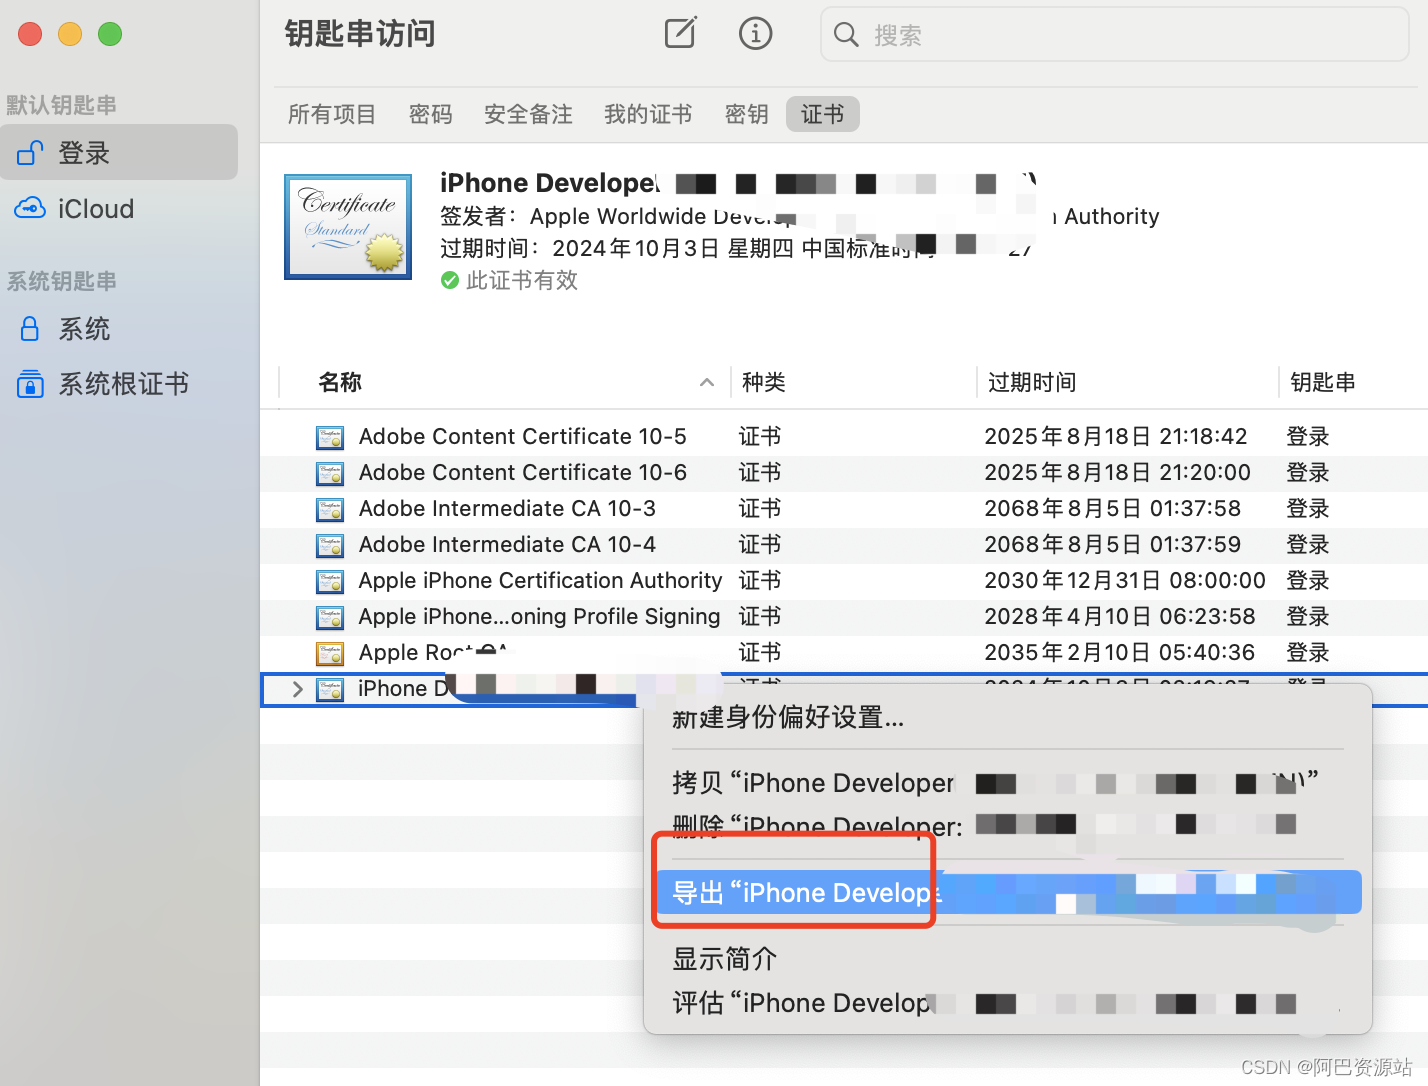Click the gold Apple Root CA icon

click(x=330, y=653)
